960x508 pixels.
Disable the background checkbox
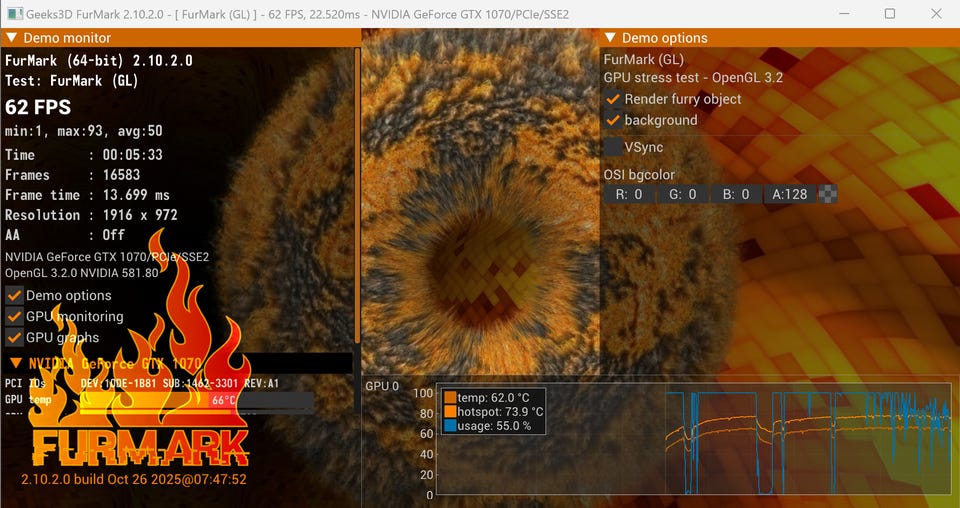613,120
